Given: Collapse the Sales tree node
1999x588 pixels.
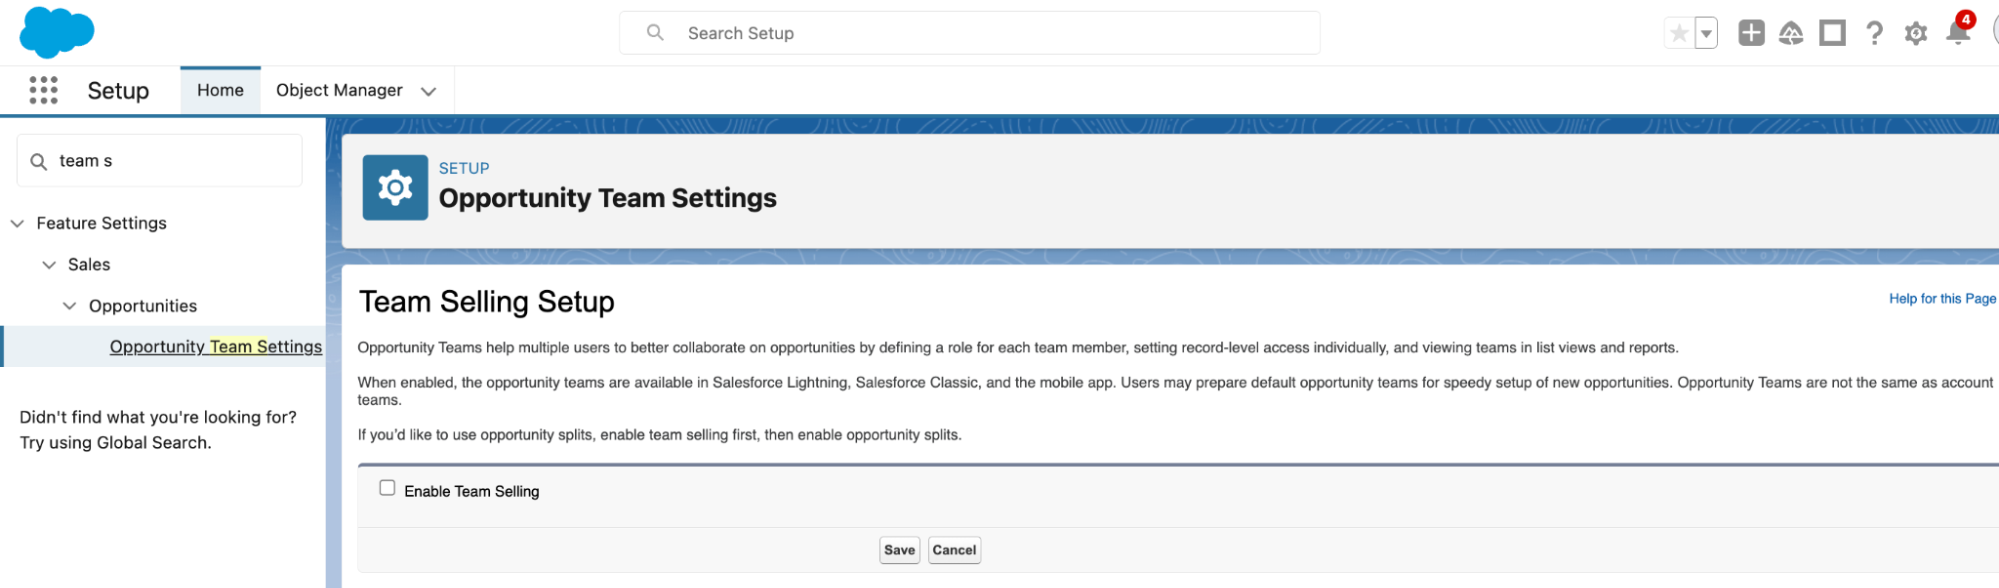Looking at the screenshot, I should click(x=49, y=264).
